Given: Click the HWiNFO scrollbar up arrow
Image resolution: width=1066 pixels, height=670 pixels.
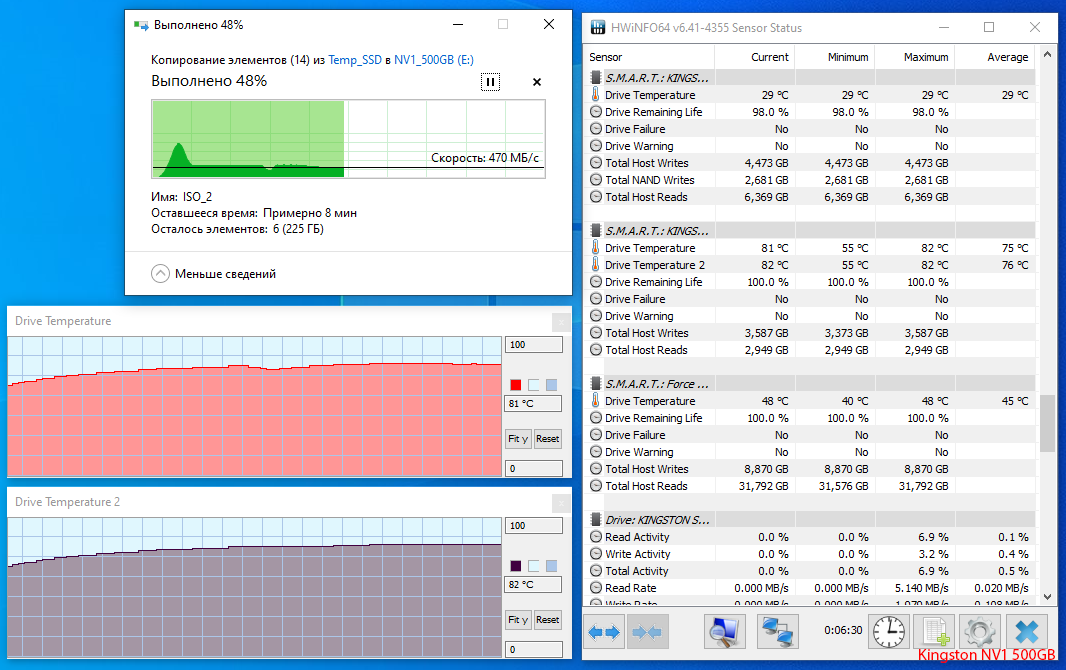Looking at the screenshot, I should click(x=1047, y=54).
